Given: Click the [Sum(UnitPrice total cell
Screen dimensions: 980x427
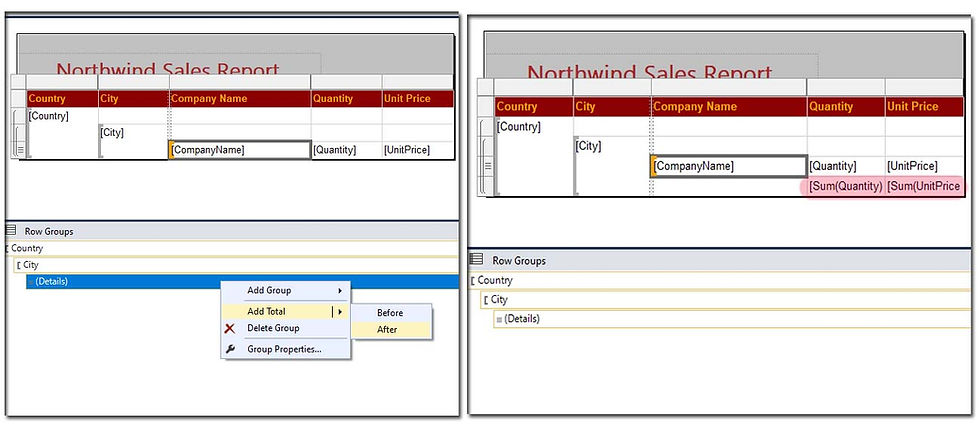Looking at the screenshot, I should point(924,186).
